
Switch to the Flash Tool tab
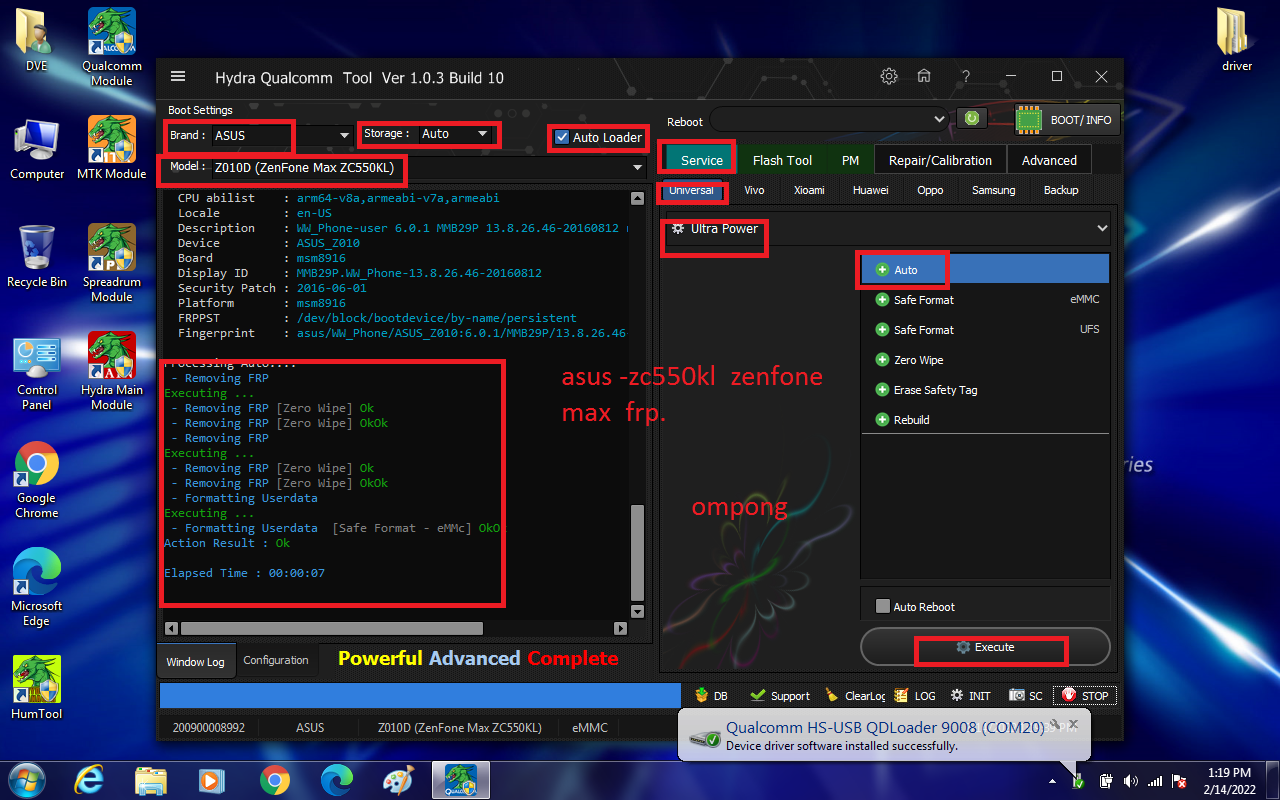coord(782,160)
